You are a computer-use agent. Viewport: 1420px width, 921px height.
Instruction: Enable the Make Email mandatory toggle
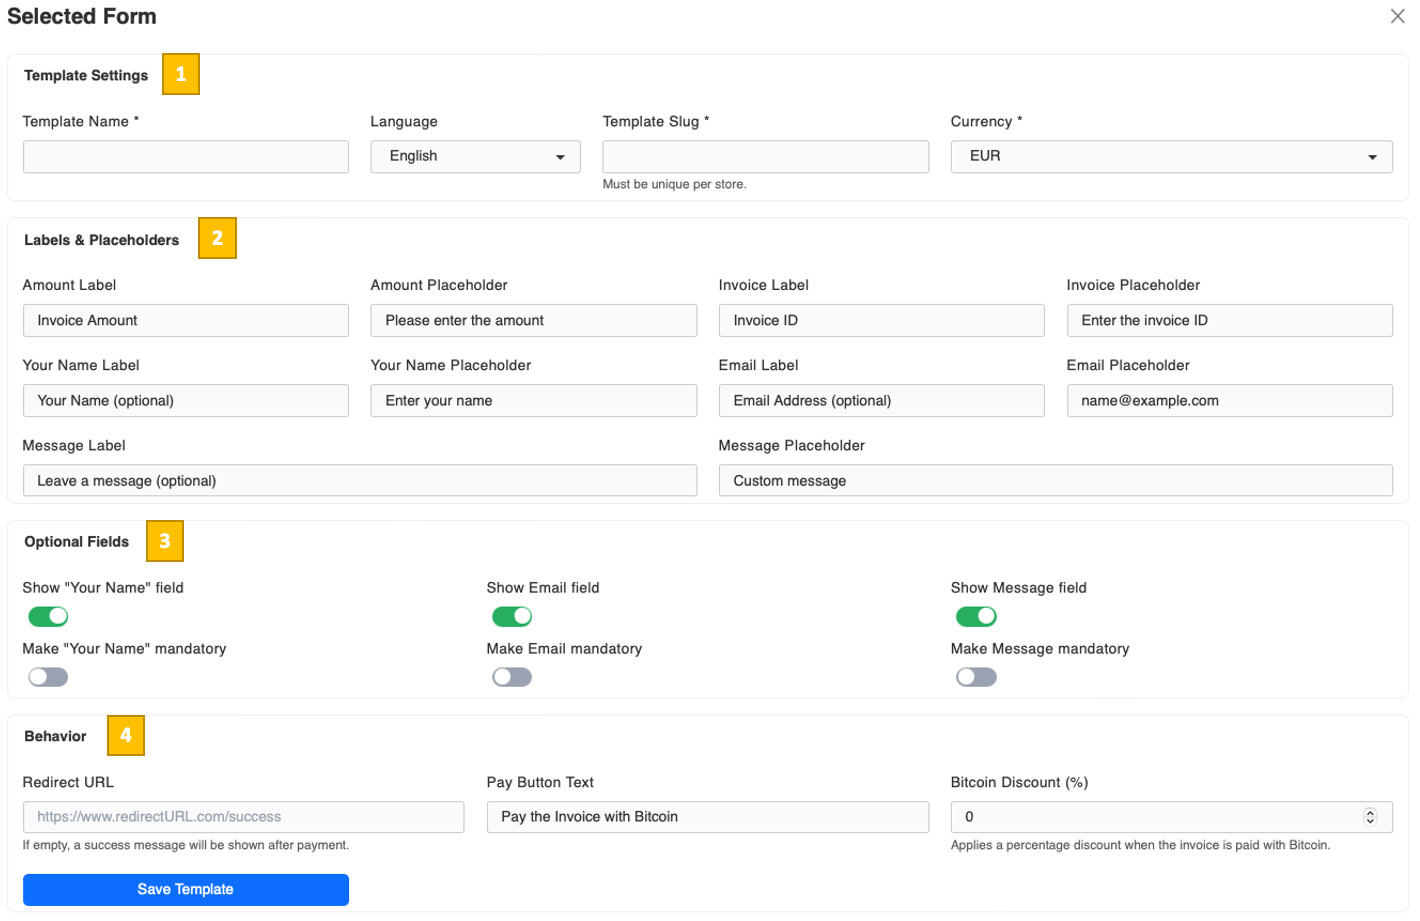[x=512, y=677]
